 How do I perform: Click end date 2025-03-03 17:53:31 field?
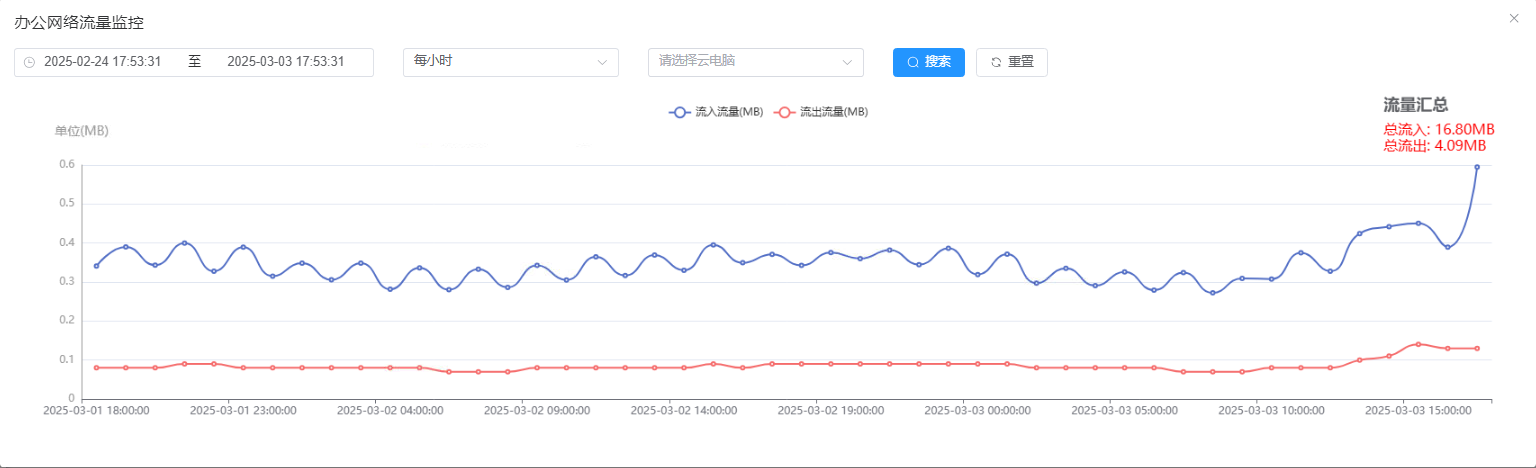pyautogui.click(x=286, y=62)
